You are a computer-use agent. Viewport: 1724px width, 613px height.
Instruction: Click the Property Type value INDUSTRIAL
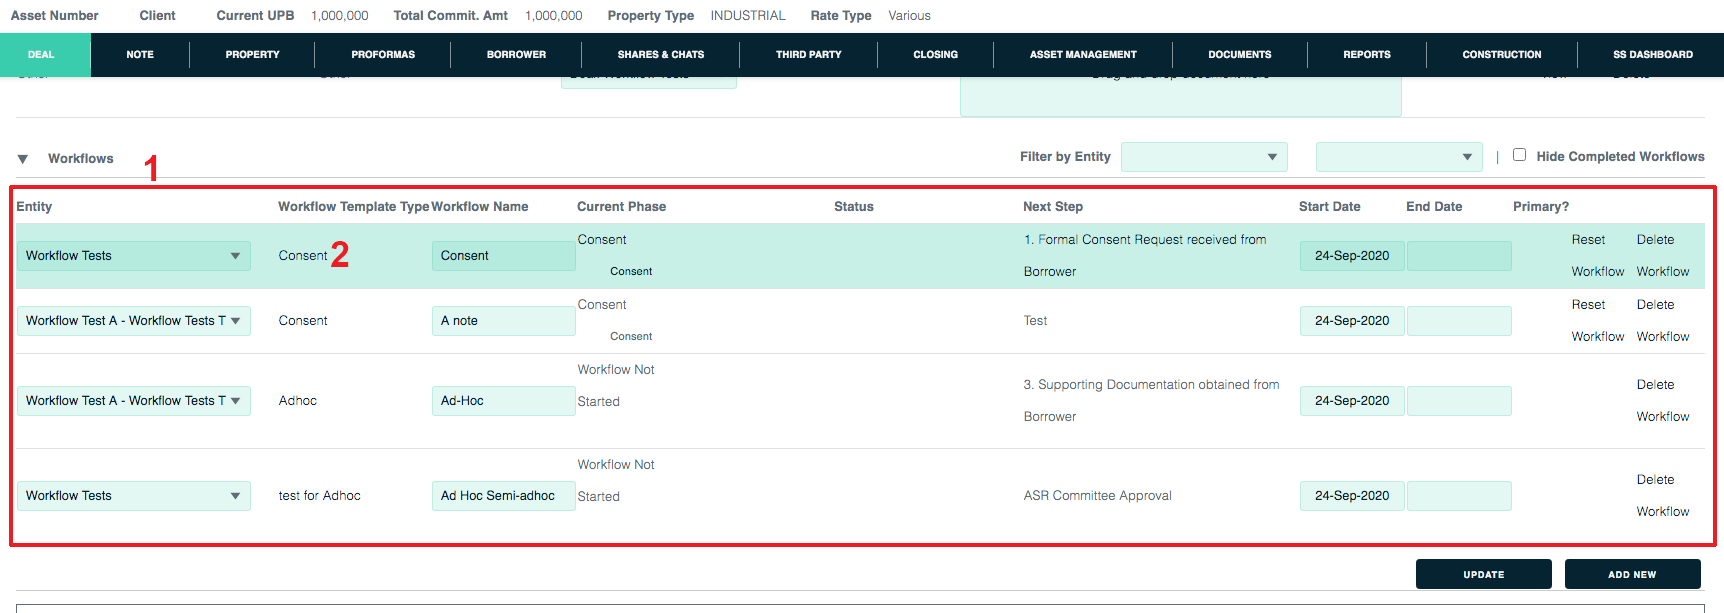tap(748, 16)
